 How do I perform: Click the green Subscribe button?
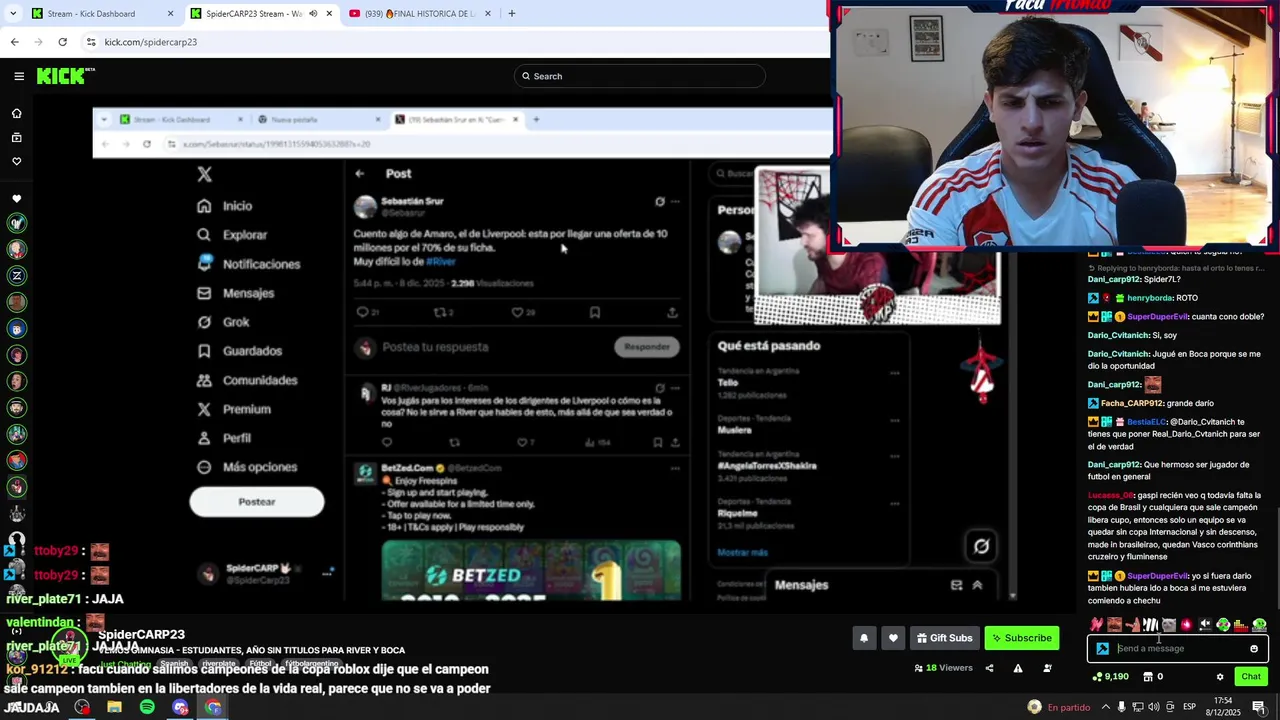point(1021,638)
